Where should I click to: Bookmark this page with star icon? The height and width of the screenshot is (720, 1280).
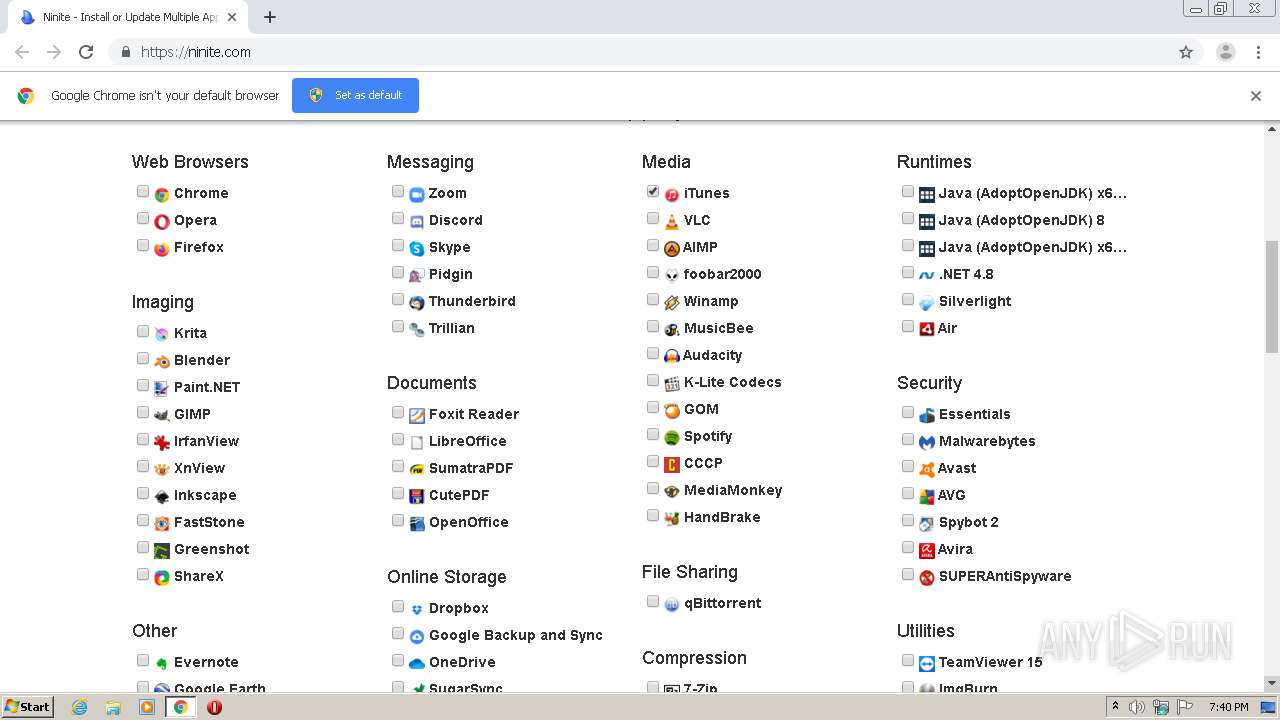point(1186,52)
